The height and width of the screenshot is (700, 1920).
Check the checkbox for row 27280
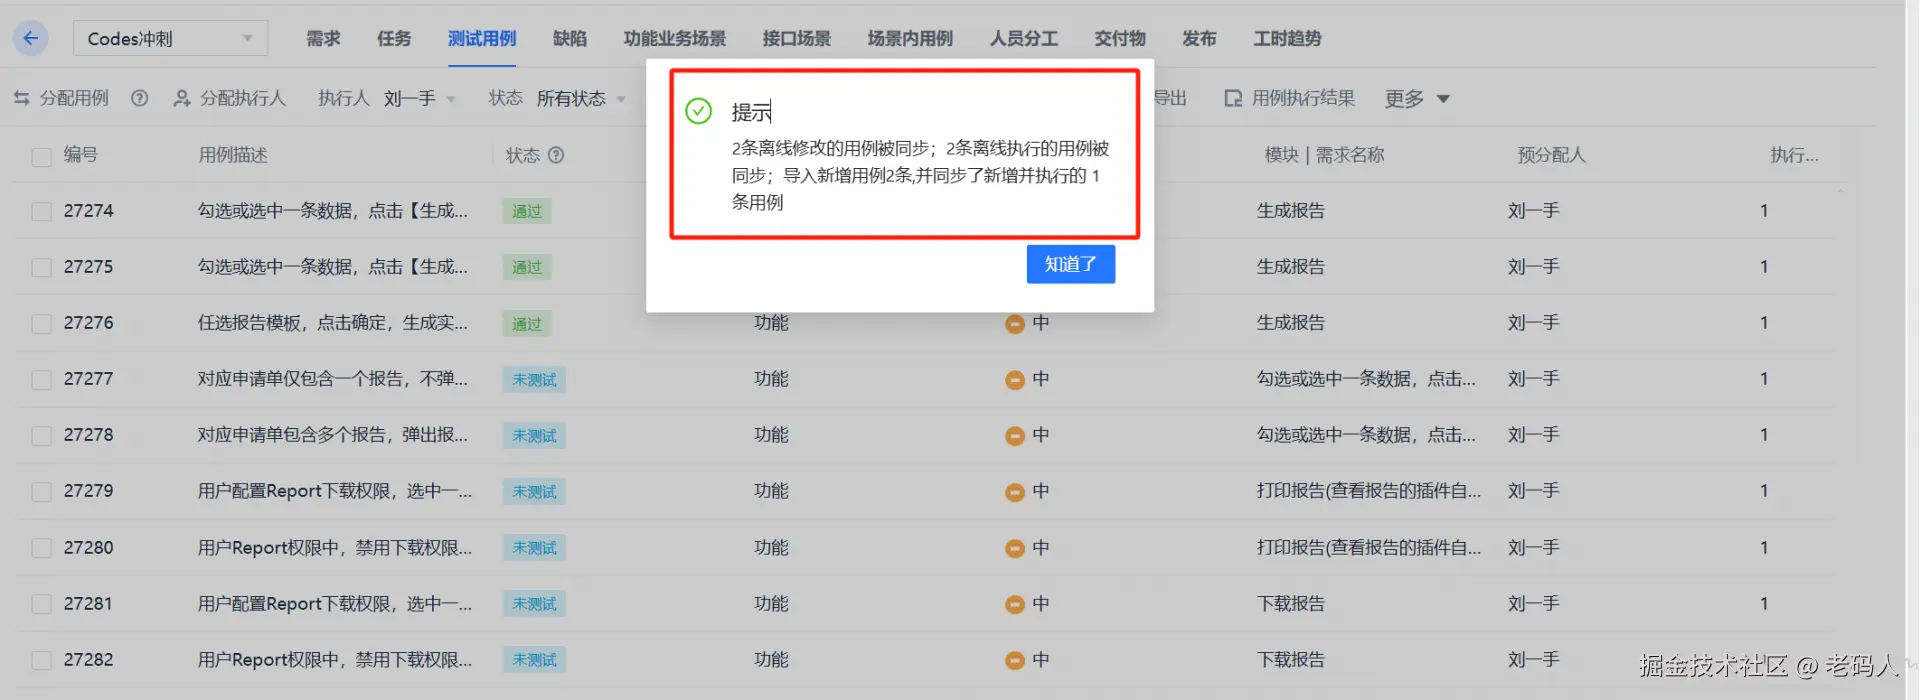click(41, 548)
